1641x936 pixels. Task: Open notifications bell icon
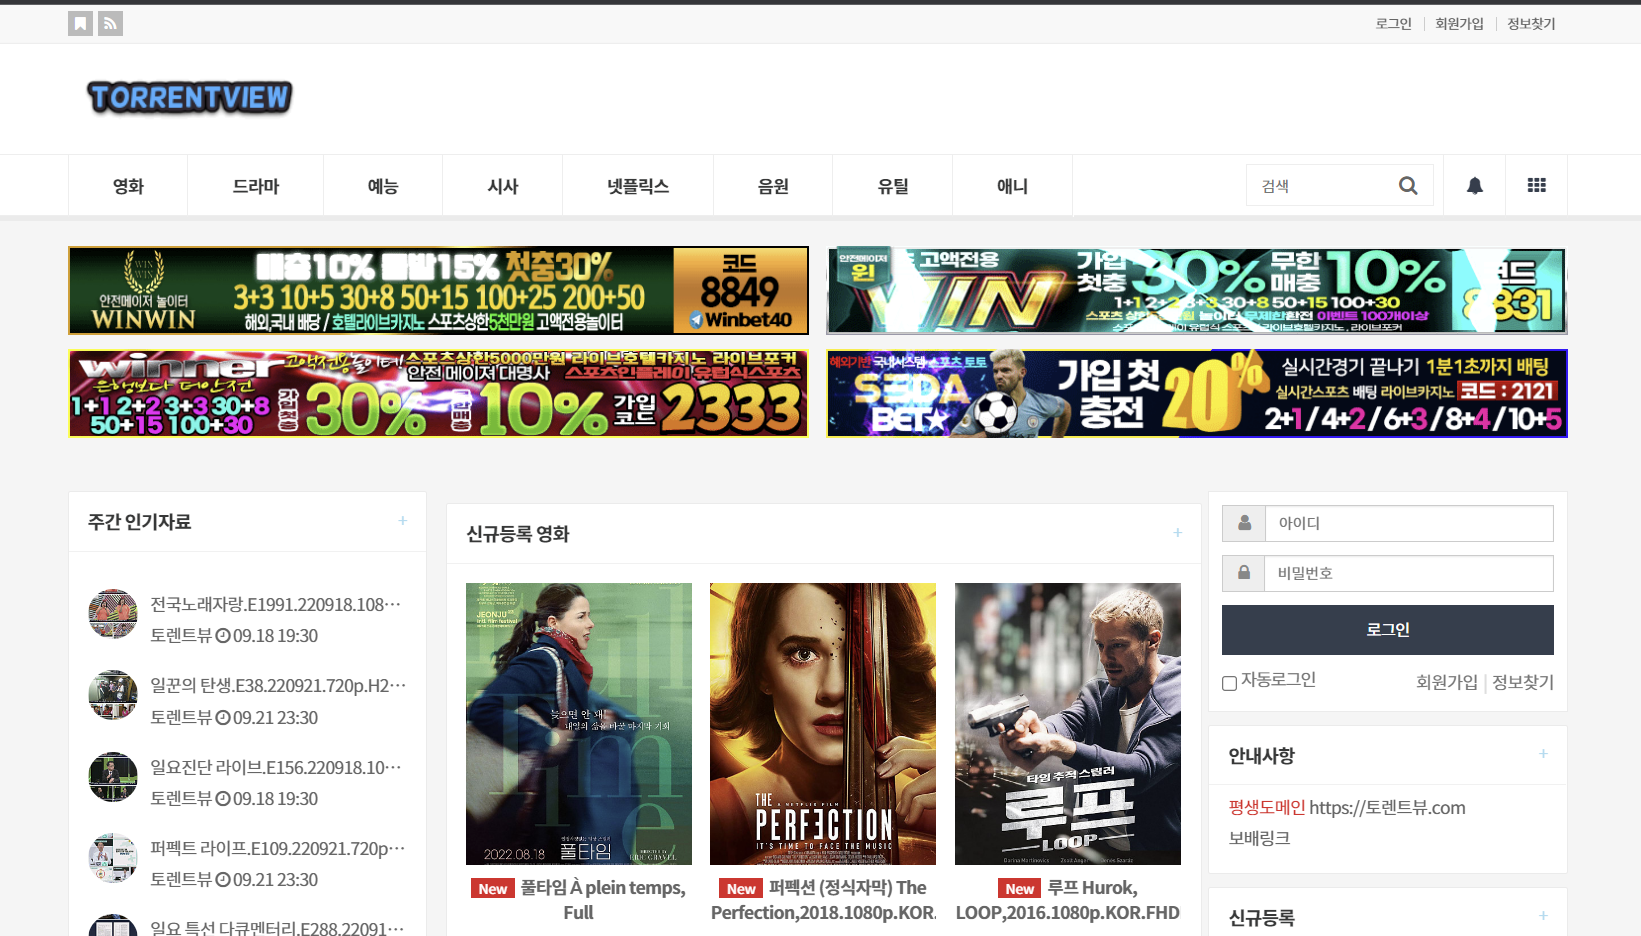pos(1475,185)
